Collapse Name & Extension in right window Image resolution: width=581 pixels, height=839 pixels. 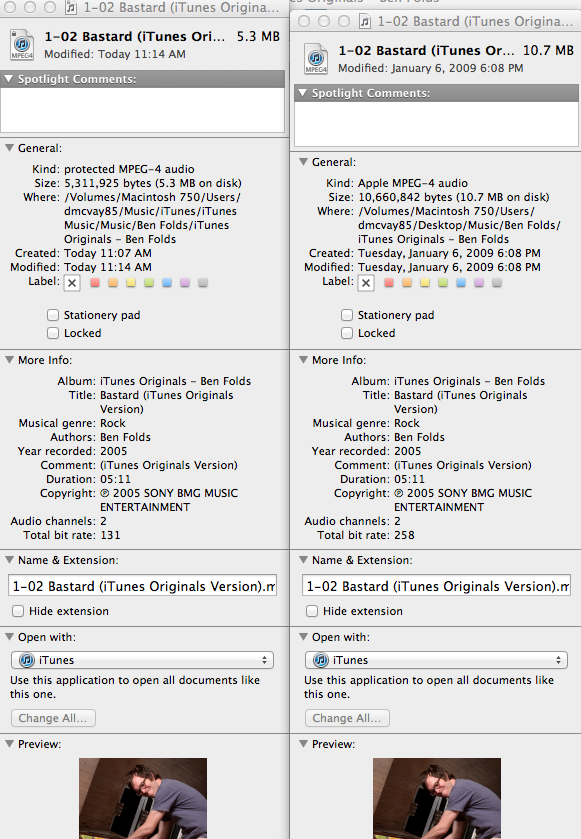[303, 560]
